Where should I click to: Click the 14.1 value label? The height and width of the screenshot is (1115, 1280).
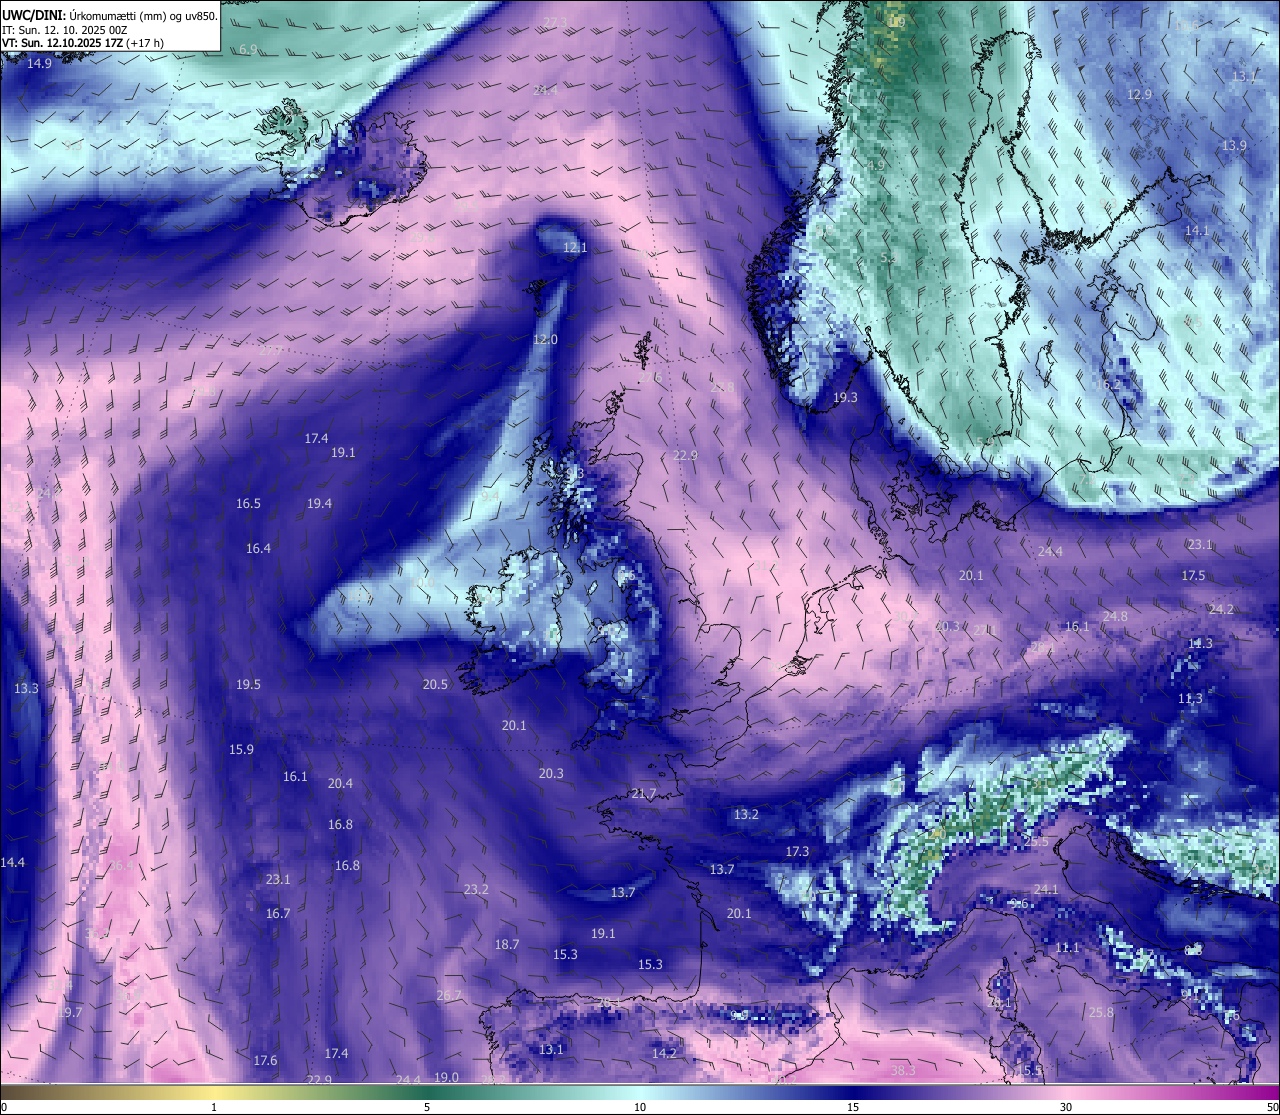pos(1196,231)
